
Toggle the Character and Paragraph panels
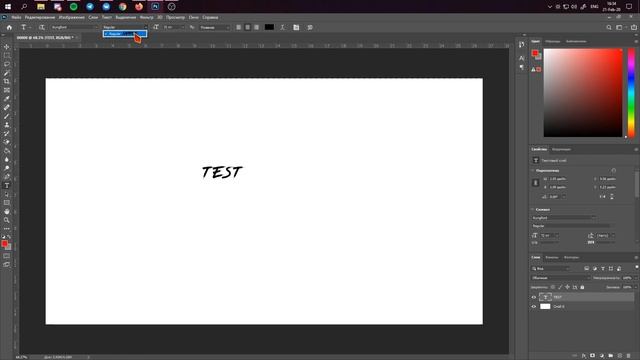click(296, 27)
